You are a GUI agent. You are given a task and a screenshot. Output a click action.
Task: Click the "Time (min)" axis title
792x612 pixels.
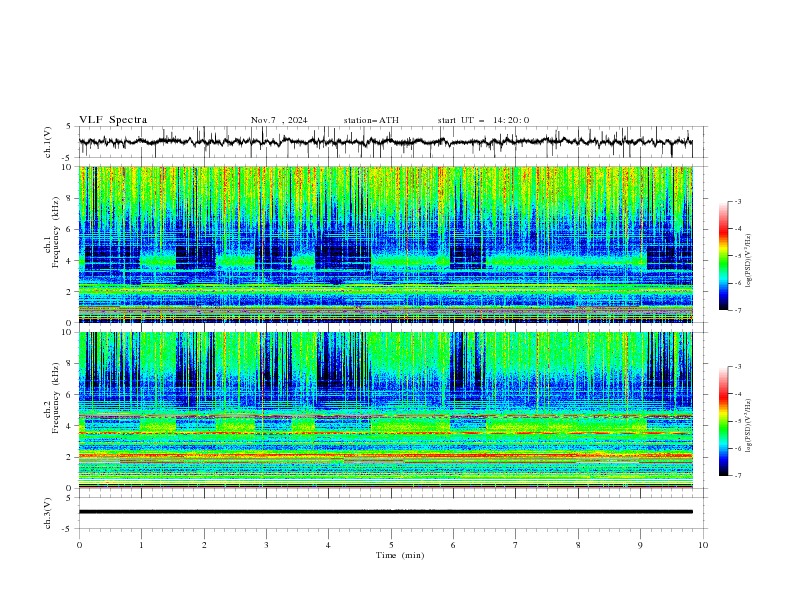coord(400,555)
